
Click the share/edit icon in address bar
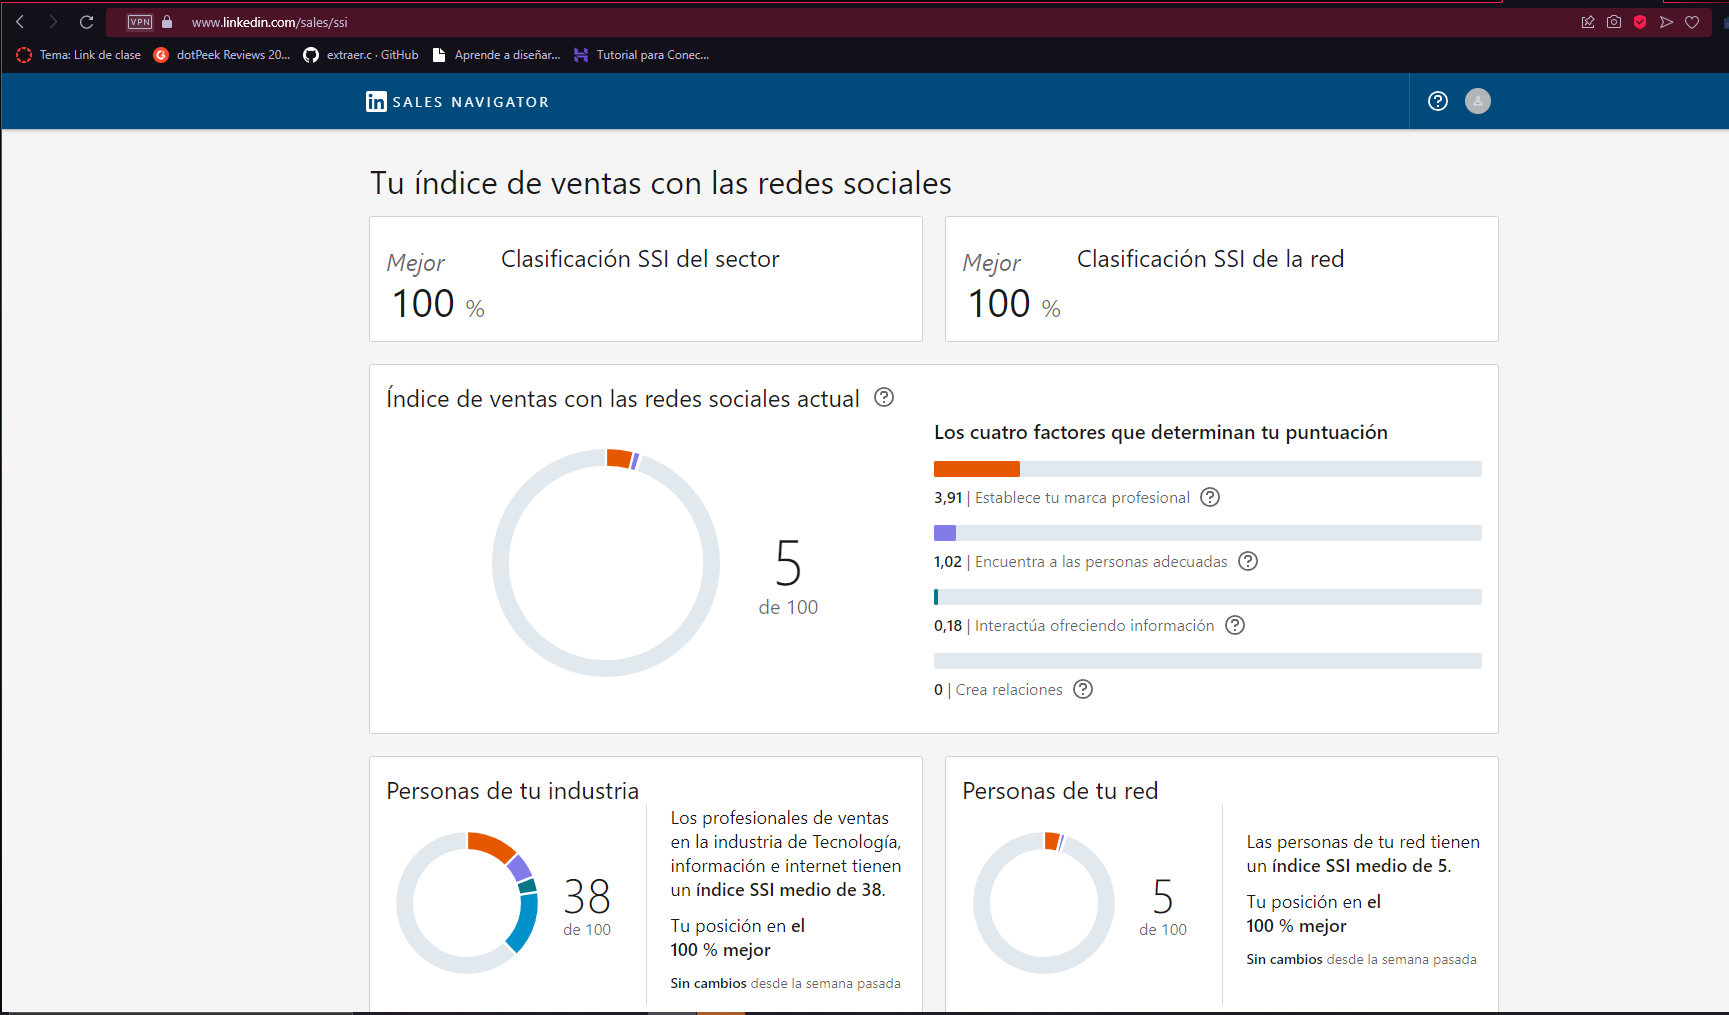[x=1588, y=22]
